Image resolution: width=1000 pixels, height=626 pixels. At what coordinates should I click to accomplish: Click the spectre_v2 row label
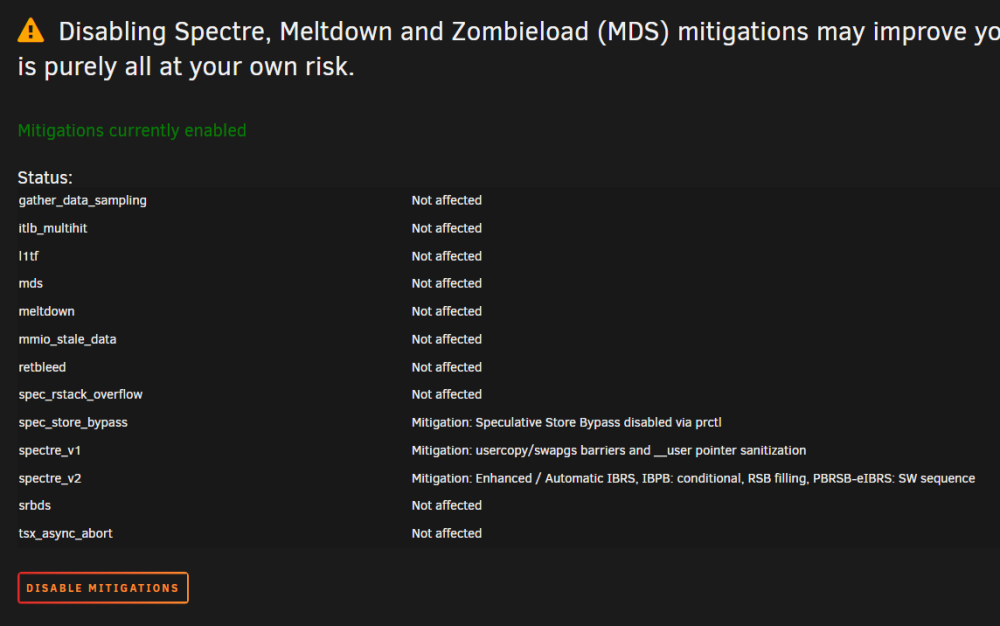coord(50,479)
